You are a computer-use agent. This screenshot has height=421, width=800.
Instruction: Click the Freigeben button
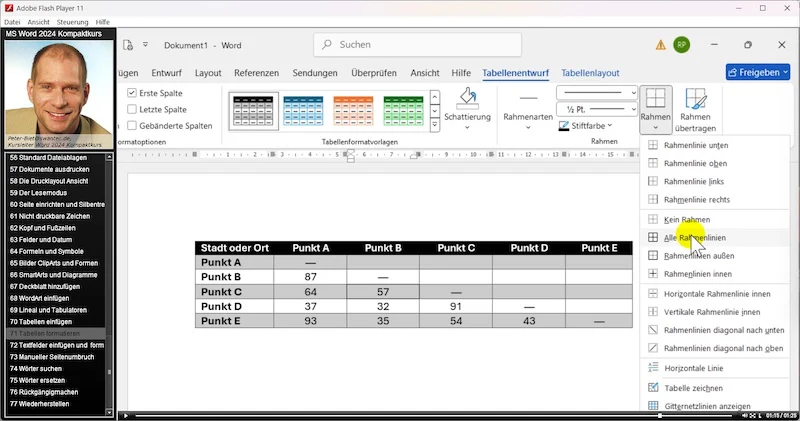(x=758, y=72)
